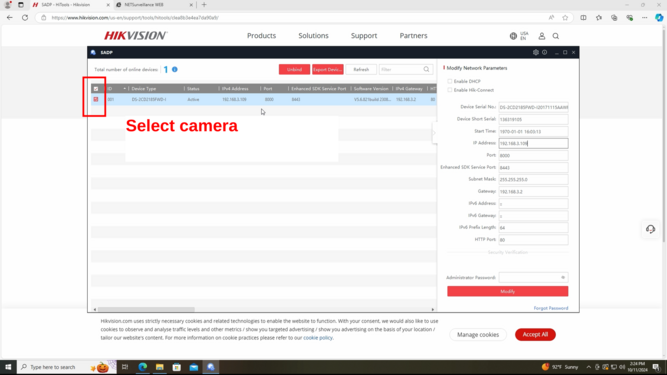Click magnifier icon in SADP filter box

tap(426, 69)
